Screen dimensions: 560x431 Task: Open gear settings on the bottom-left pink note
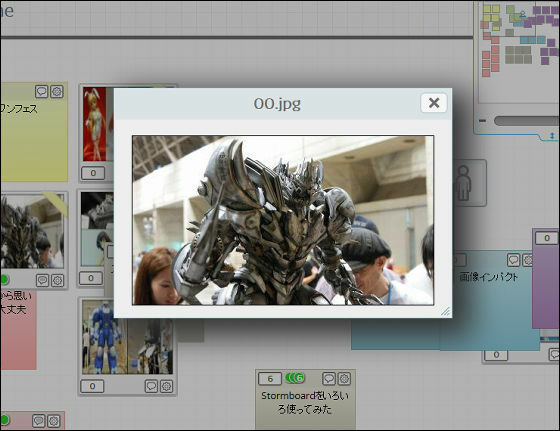tap(54, 421)
